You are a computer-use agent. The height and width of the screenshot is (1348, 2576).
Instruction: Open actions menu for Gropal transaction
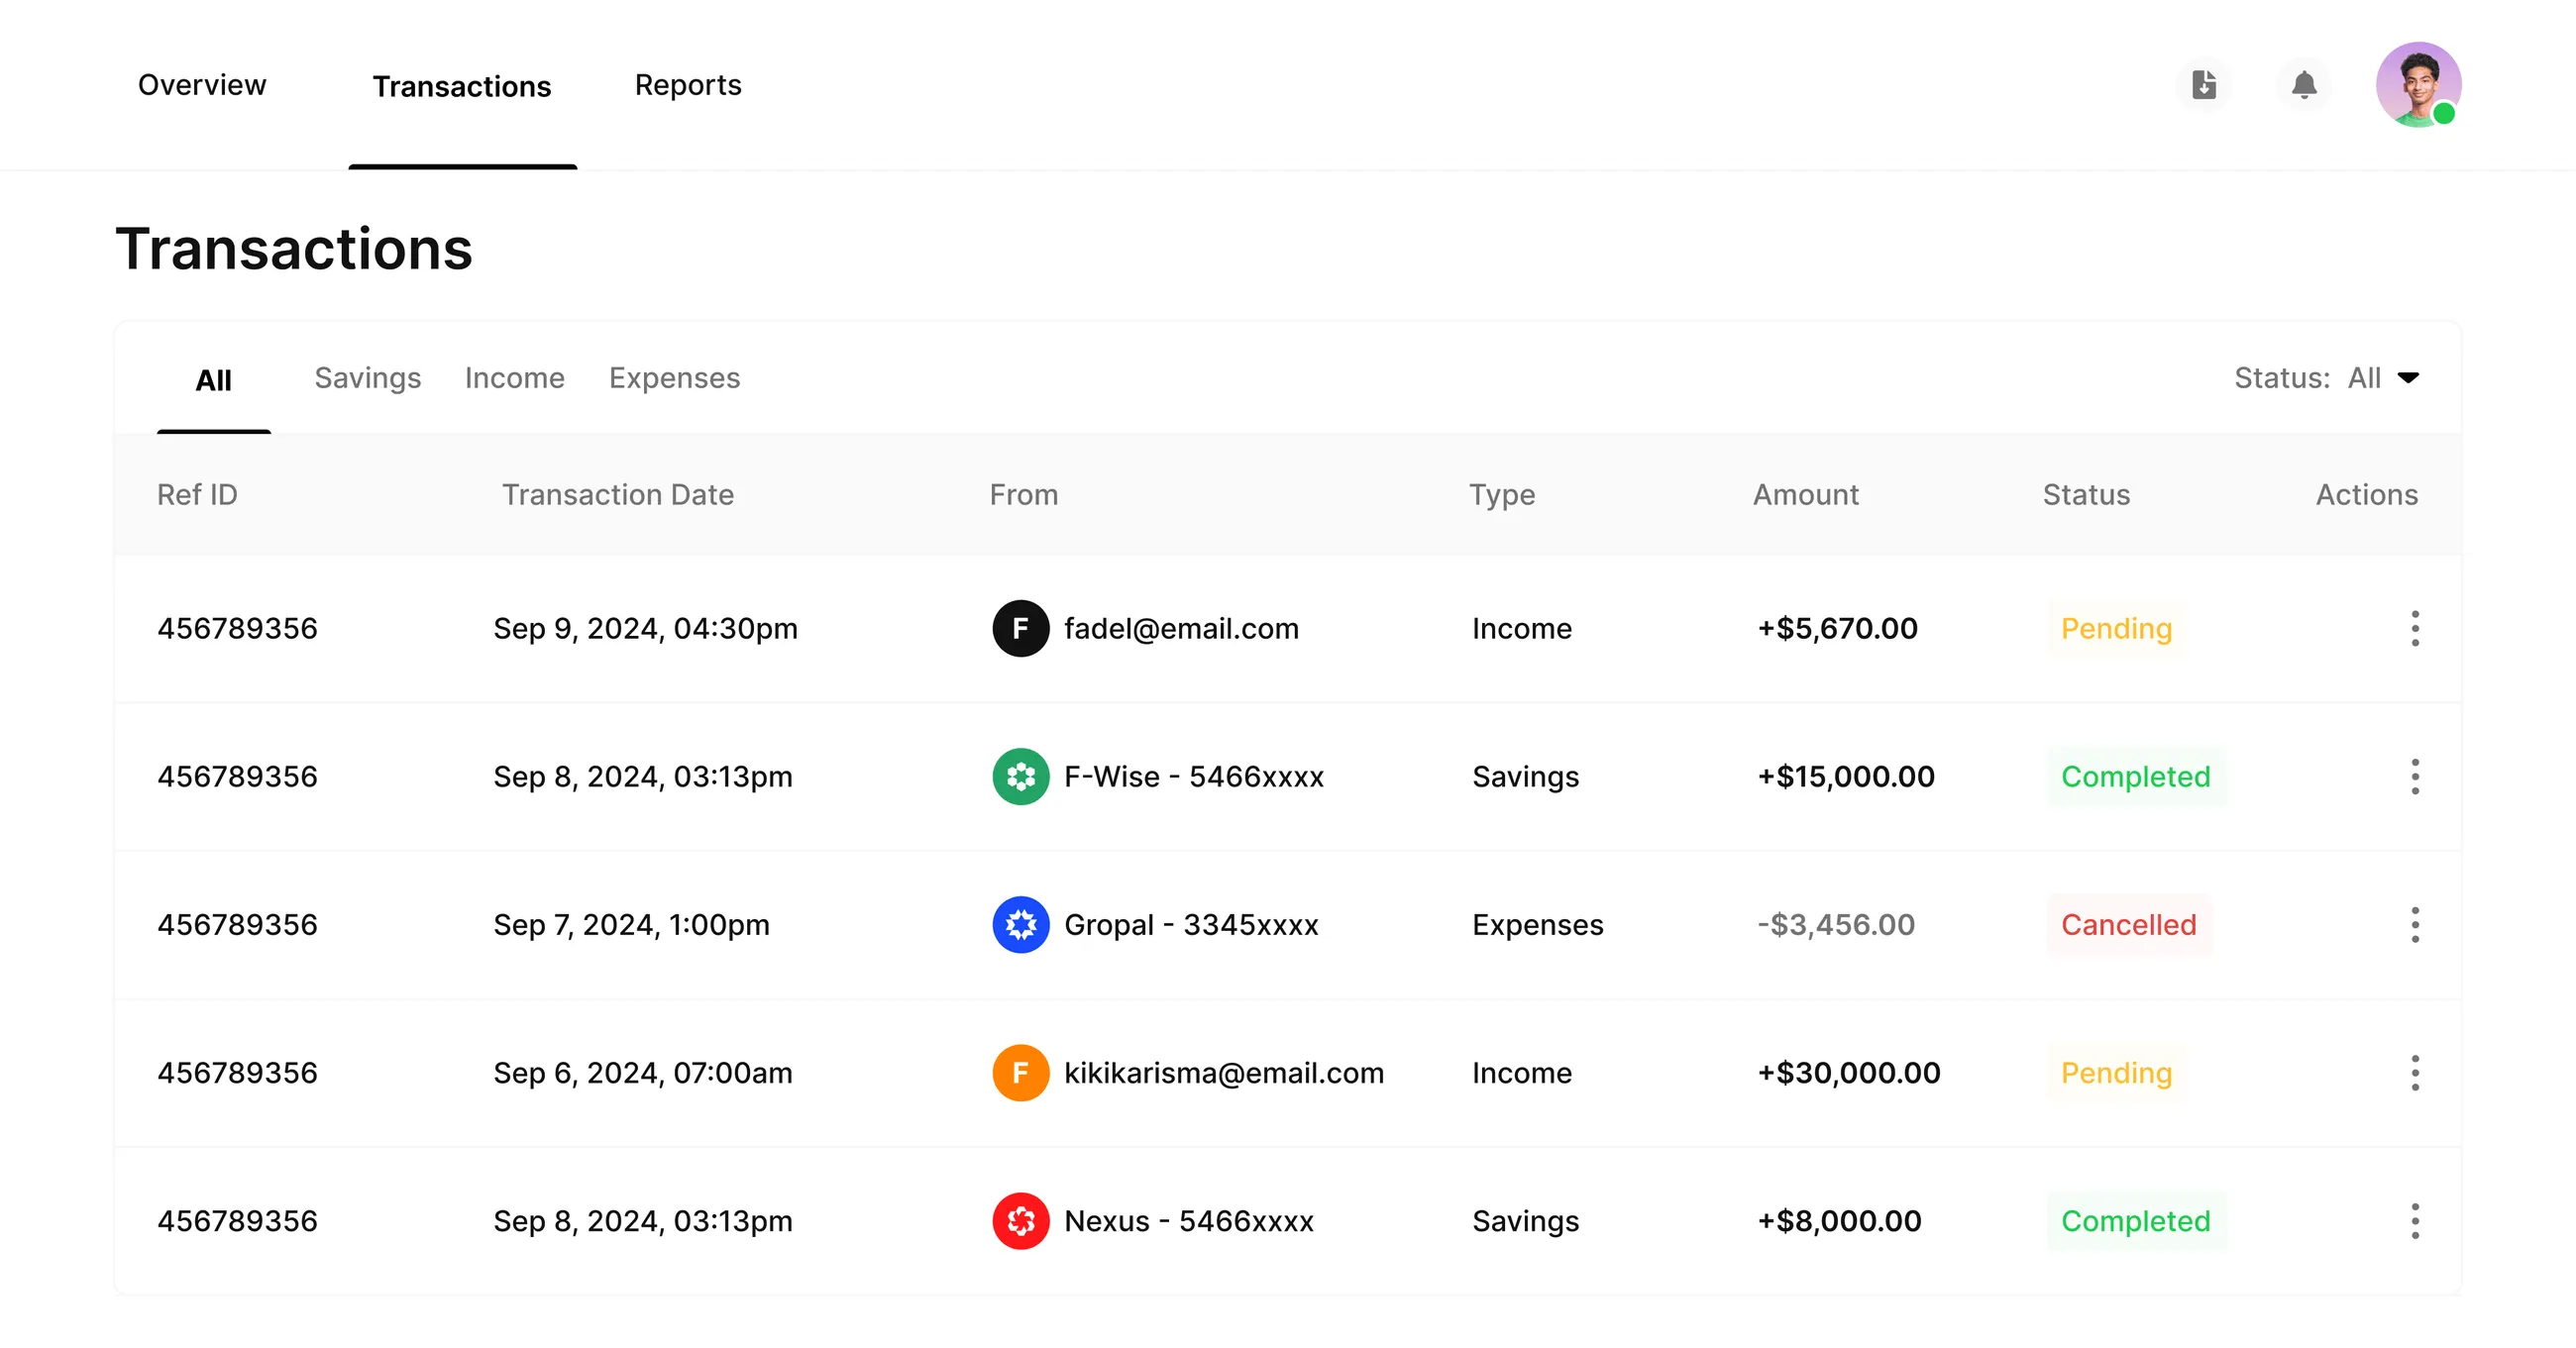[2414, 925]
